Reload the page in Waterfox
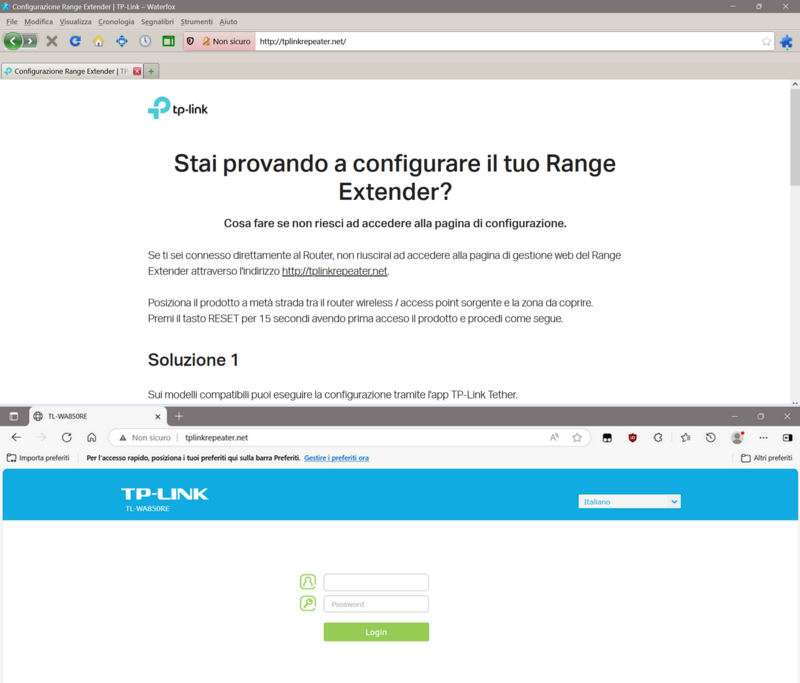Screen dimensions: 800x683 (x=75, y=41)
